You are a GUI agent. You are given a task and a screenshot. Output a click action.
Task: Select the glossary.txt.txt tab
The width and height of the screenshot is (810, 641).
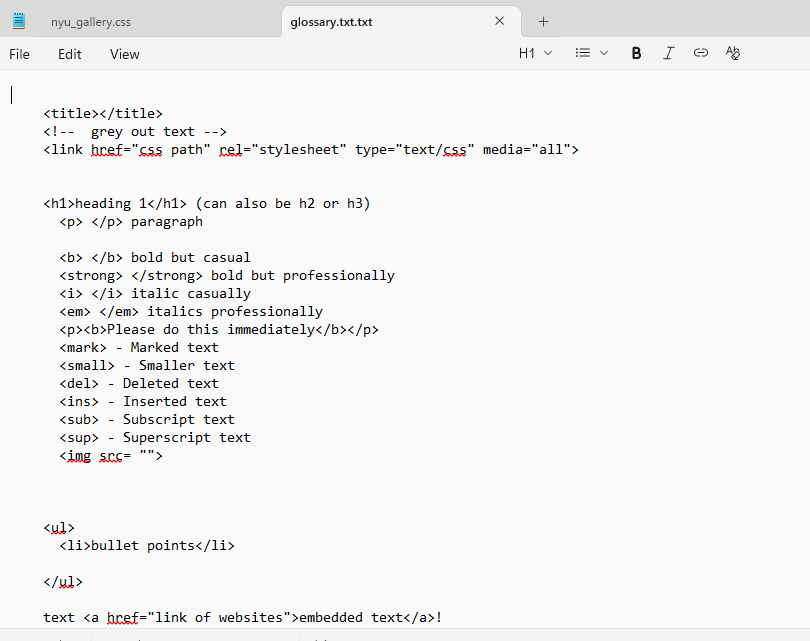tap(330, 19)
